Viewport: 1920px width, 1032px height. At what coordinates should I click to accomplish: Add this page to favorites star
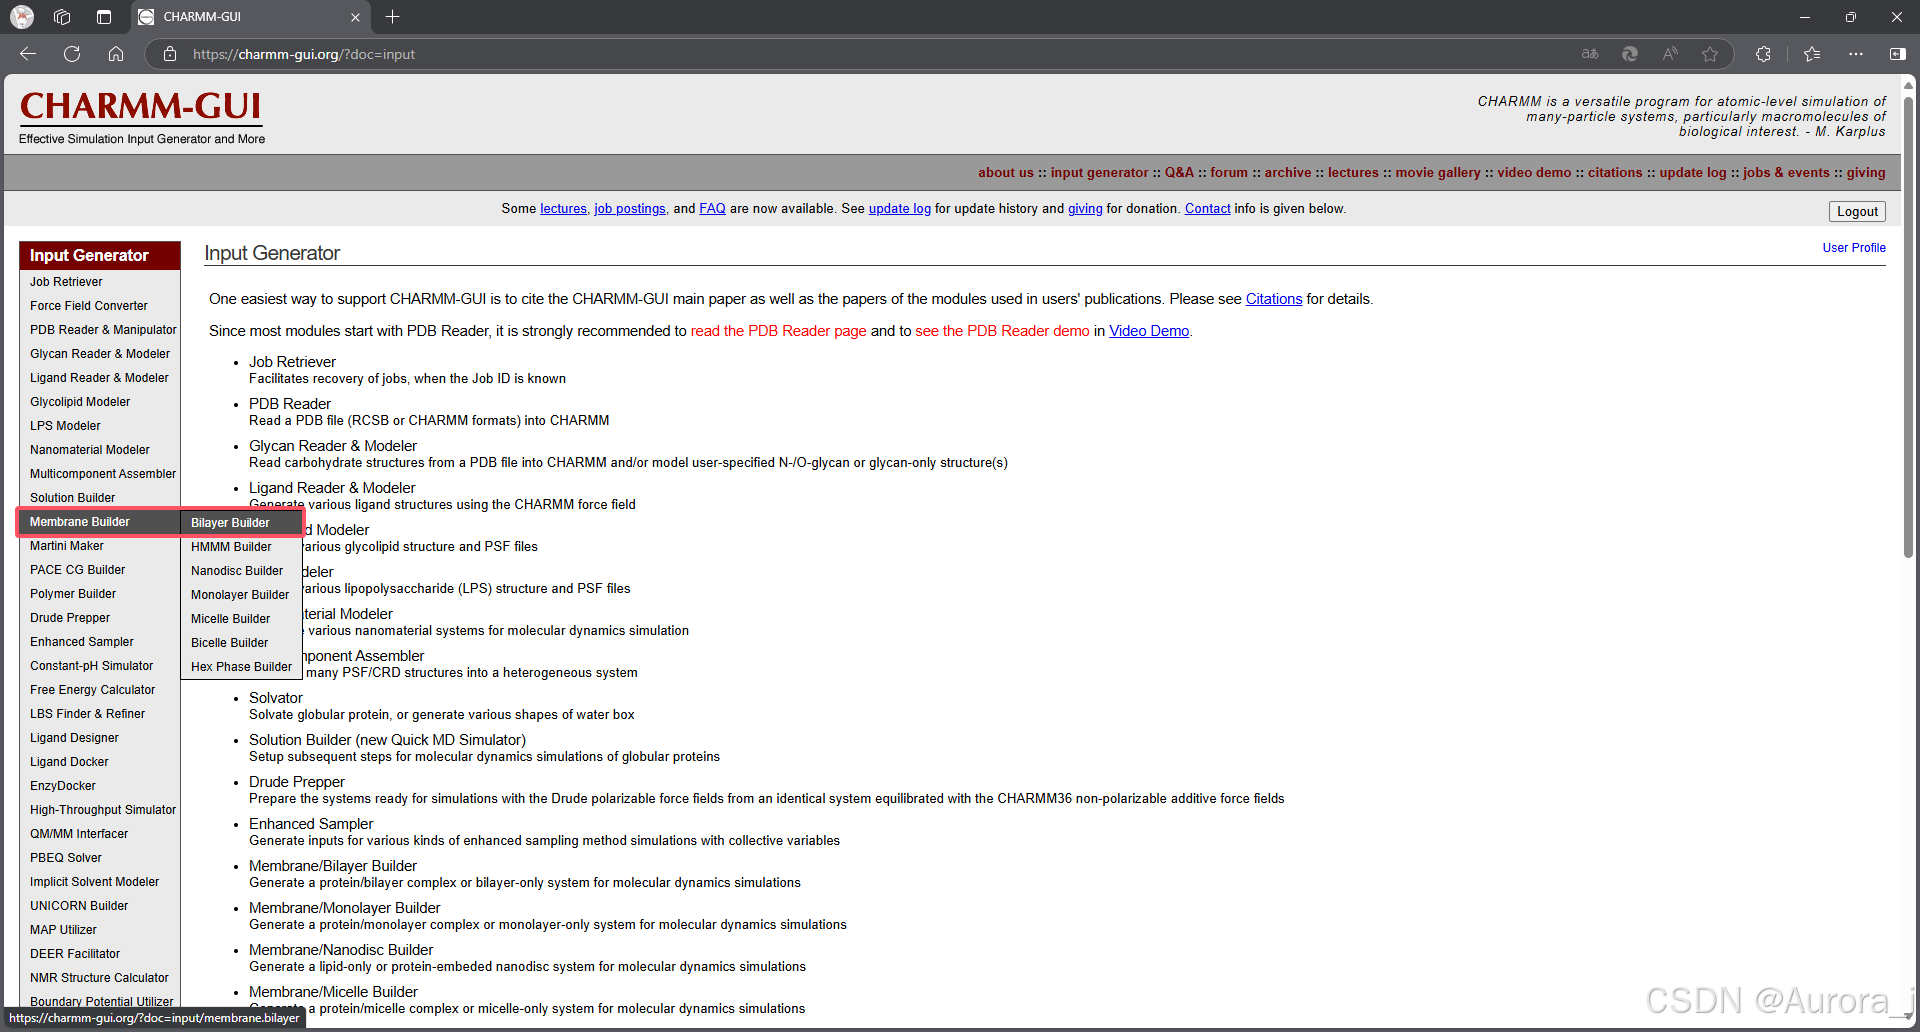1710,54
